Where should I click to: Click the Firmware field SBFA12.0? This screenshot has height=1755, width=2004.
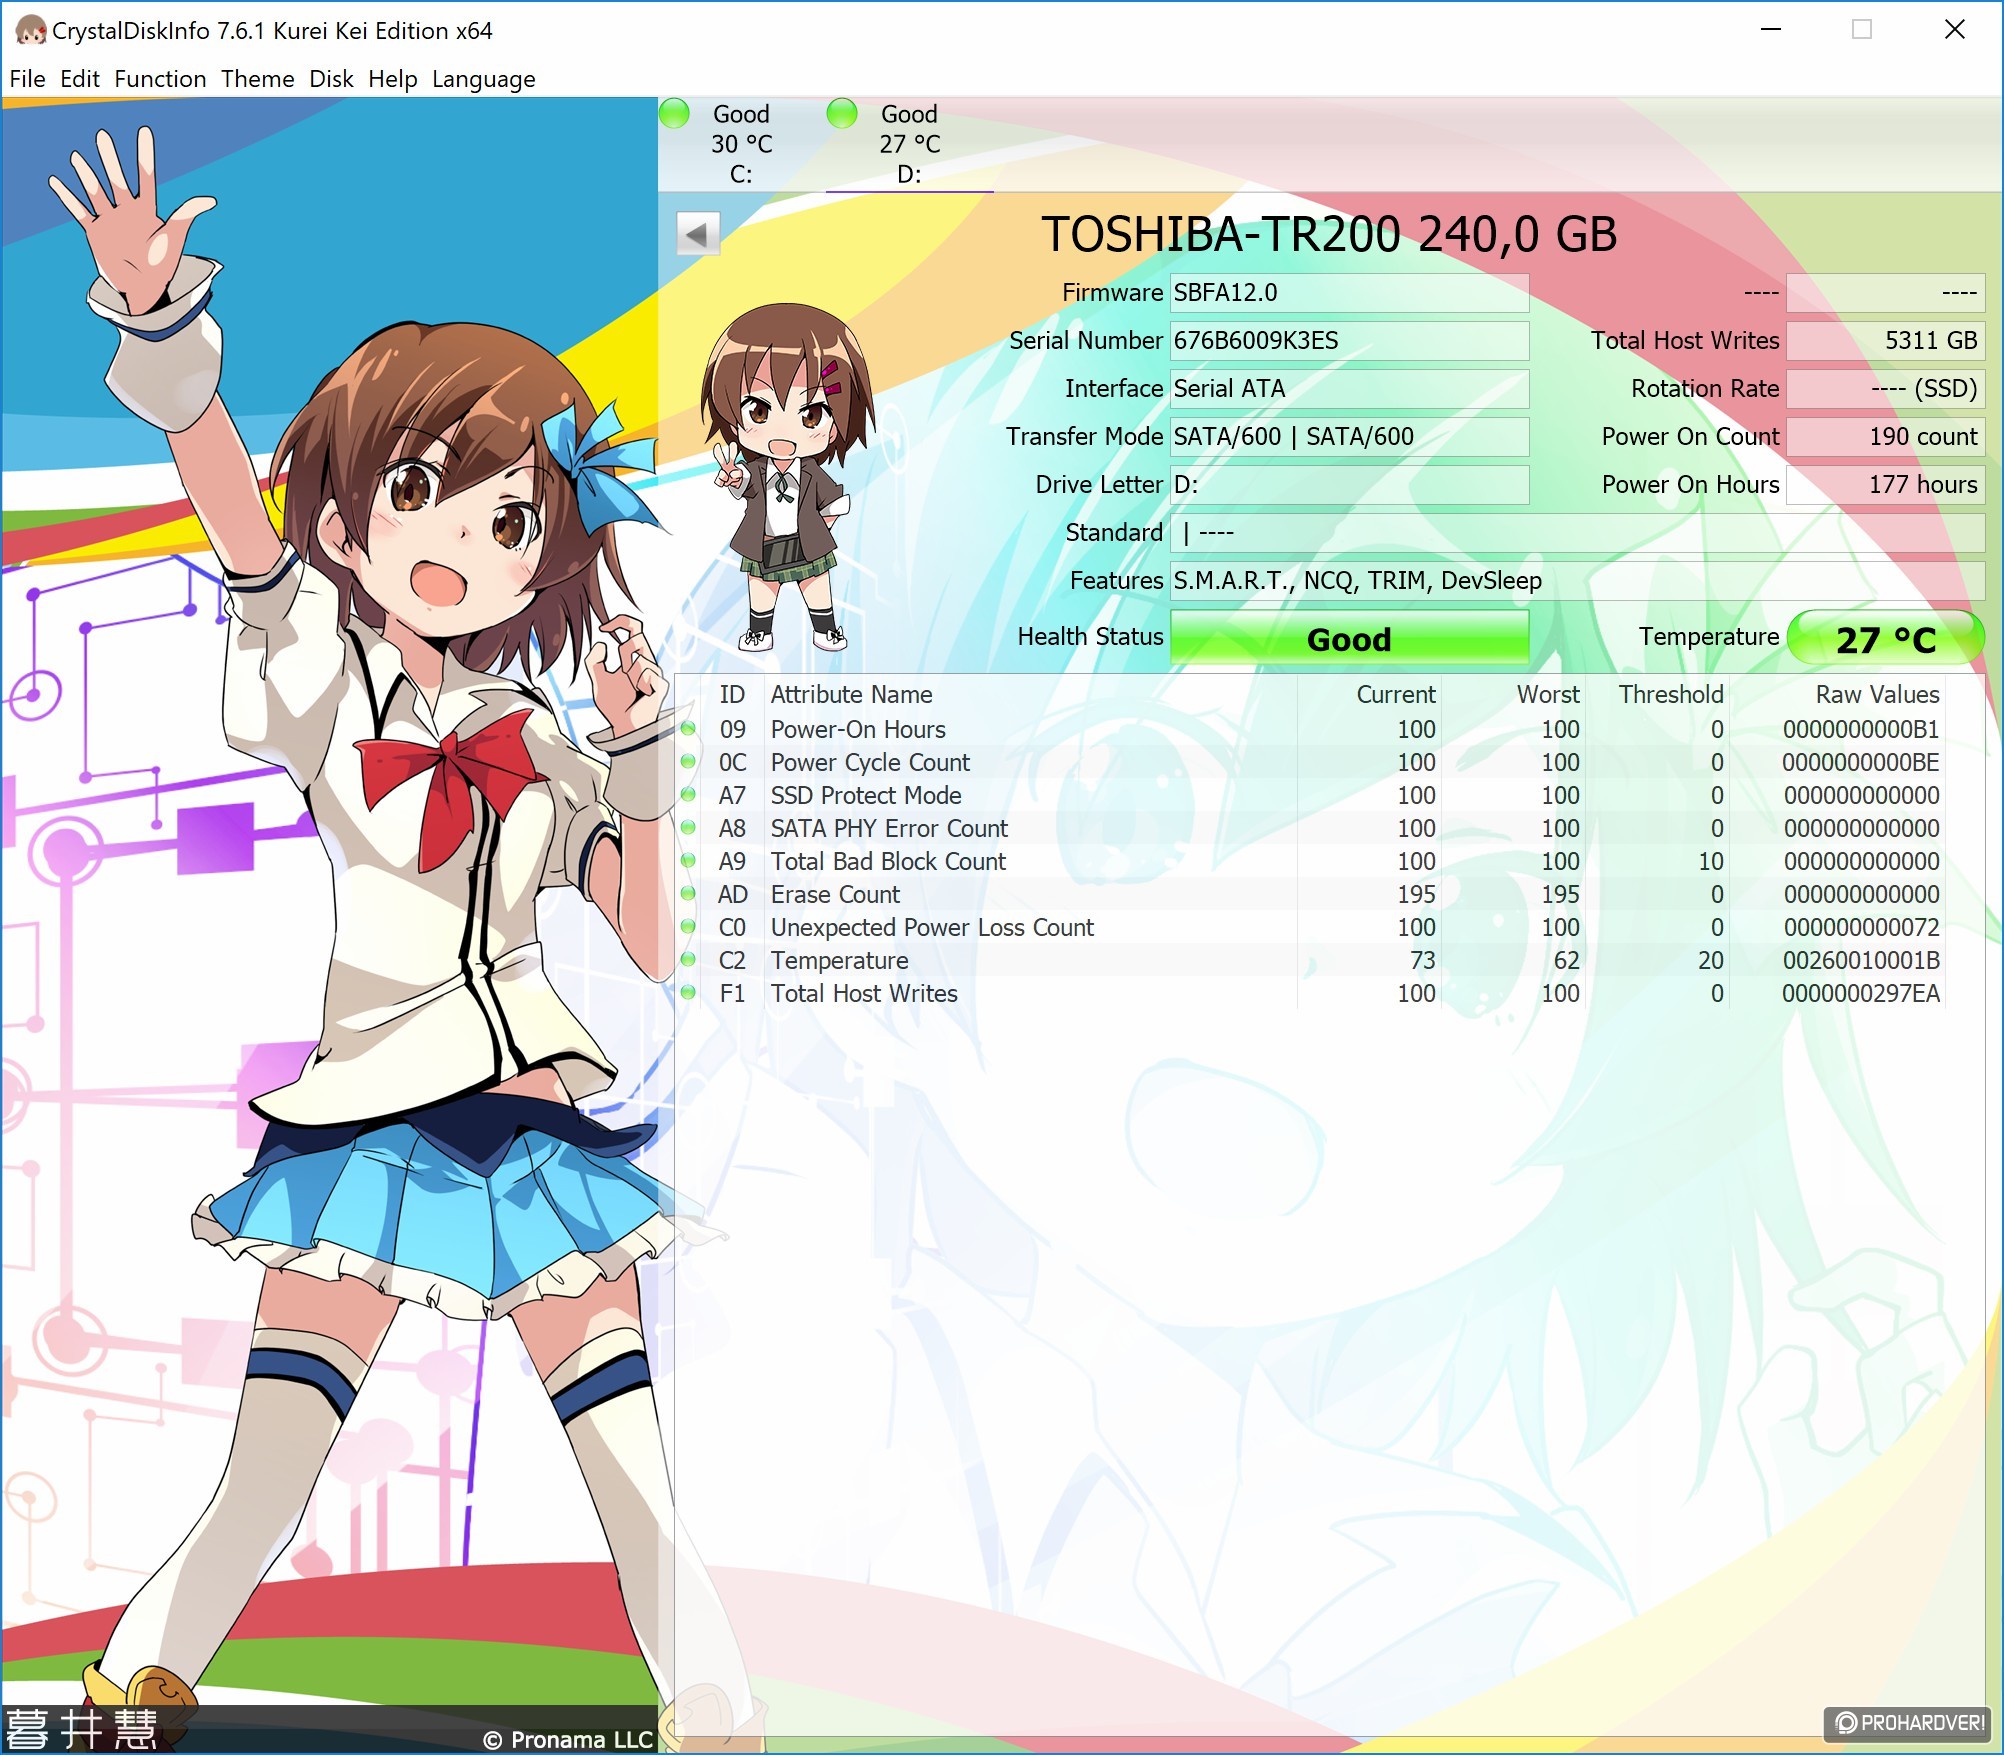1349,293
